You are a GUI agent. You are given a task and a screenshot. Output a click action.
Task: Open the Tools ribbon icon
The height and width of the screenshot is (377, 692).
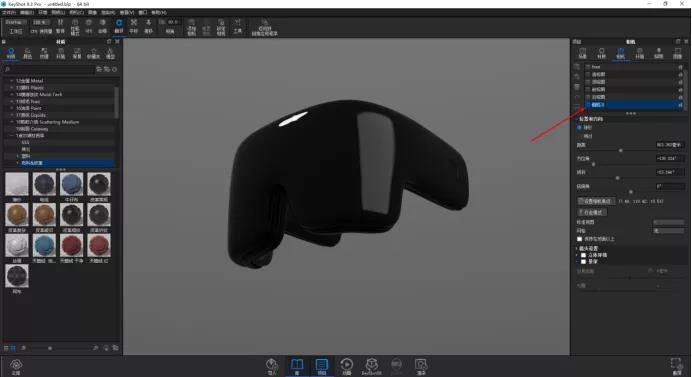tap(237, 26)
